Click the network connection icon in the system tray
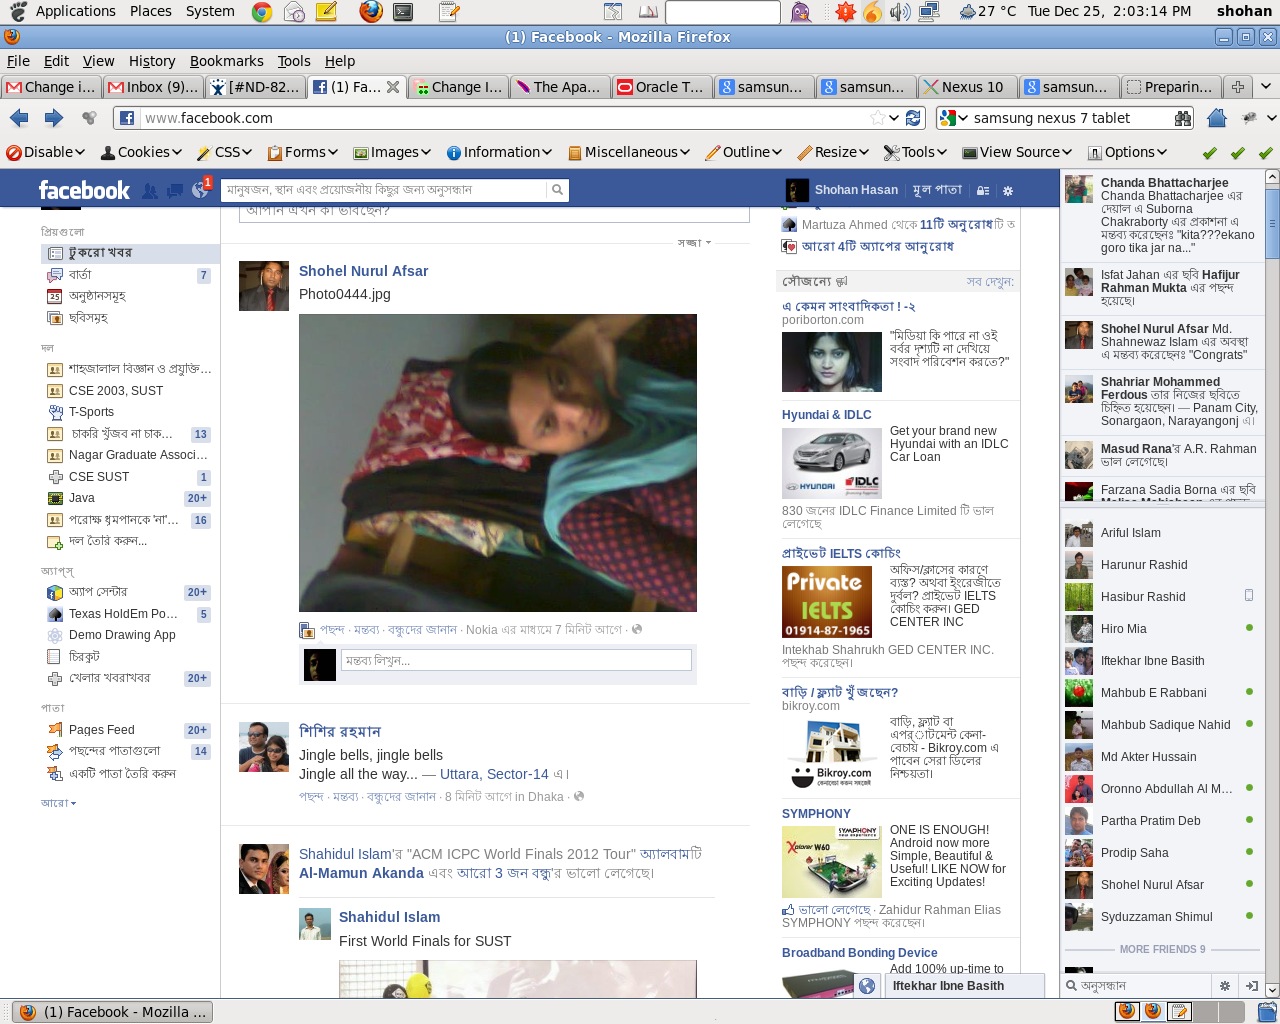 (x=928, y=12)
